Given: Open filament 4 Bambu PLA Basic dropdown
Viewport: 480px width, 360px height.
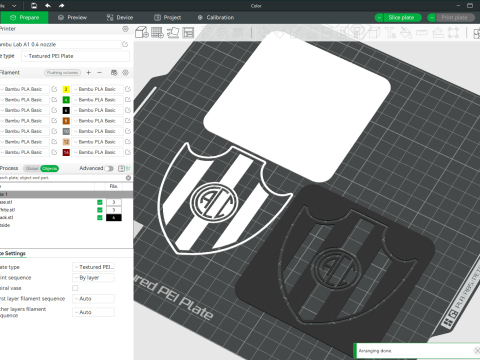Looking at the screenshot, I should tap(97, 99).
